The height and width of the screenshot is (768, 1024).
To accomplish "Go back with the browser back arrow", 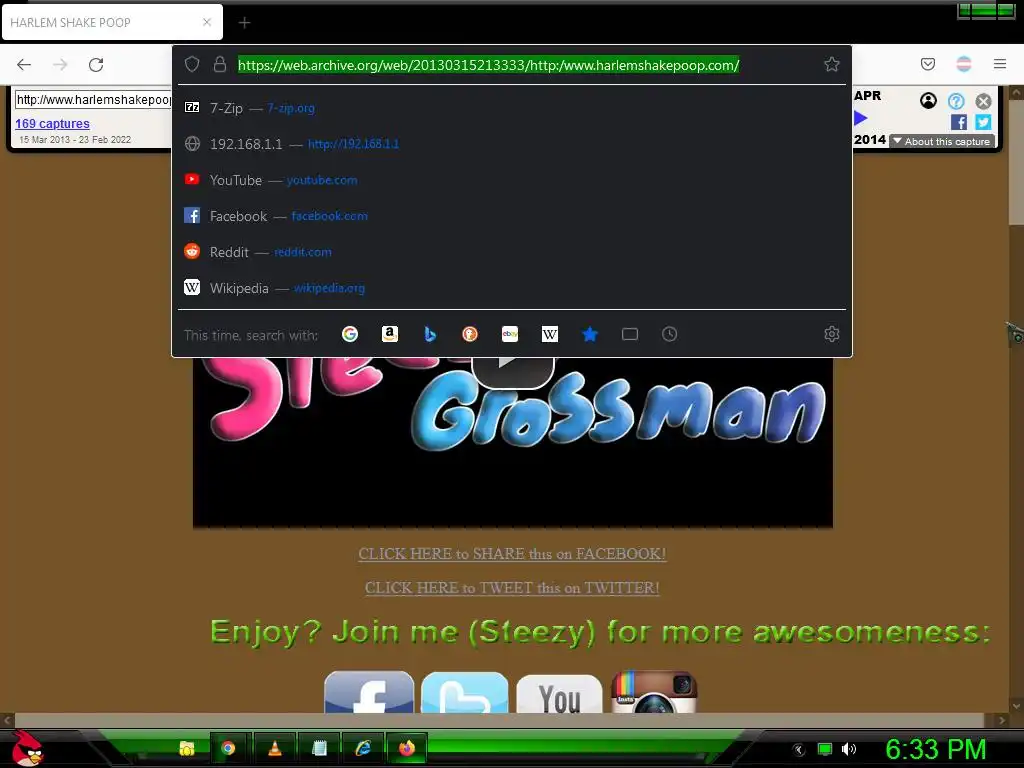I will tap(24, 65).
